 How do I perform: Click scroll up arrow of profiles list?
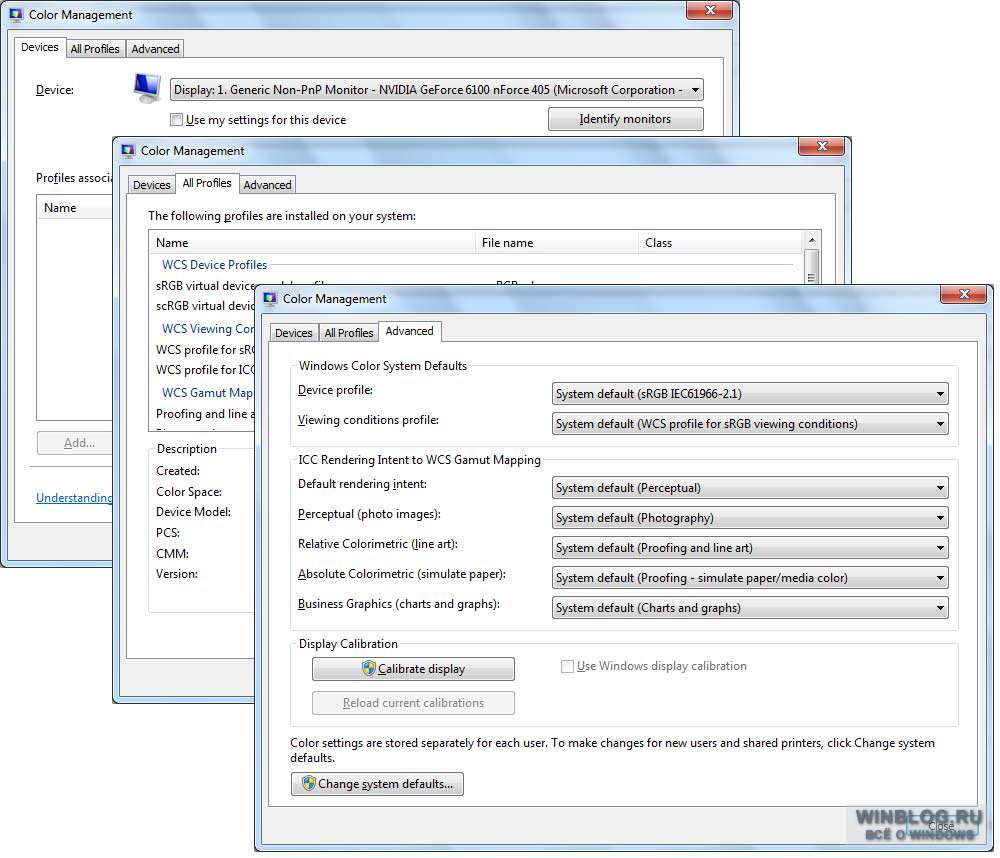(x=812, y=240)
